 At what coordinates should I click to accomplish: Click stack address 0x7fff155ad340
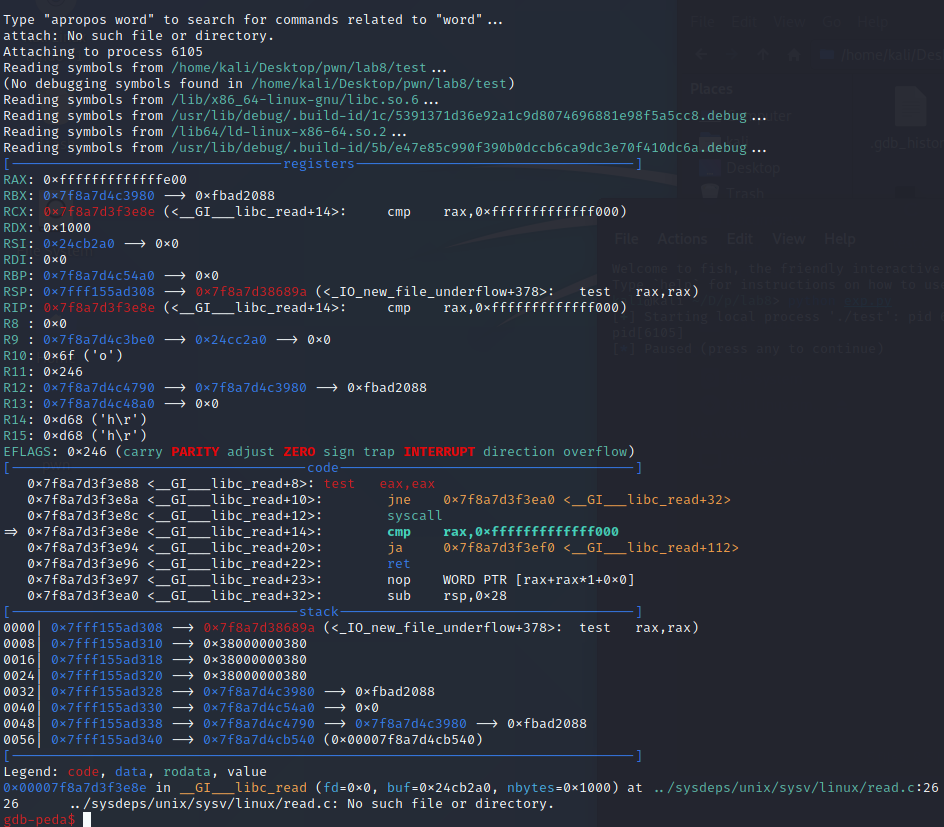pyautogui.click(x=107, y=740)
